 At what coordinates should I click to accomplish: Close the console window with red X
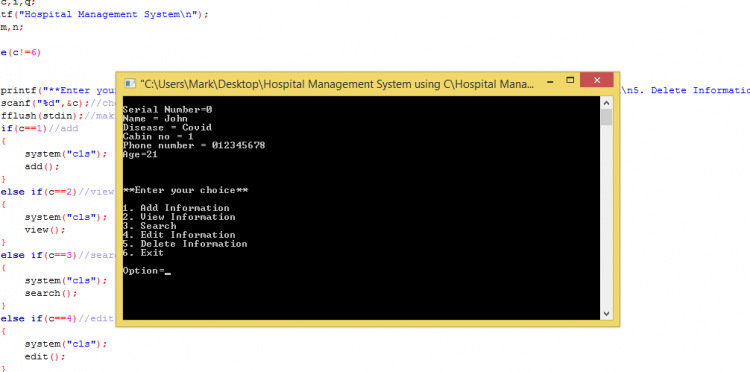point(596,80)
